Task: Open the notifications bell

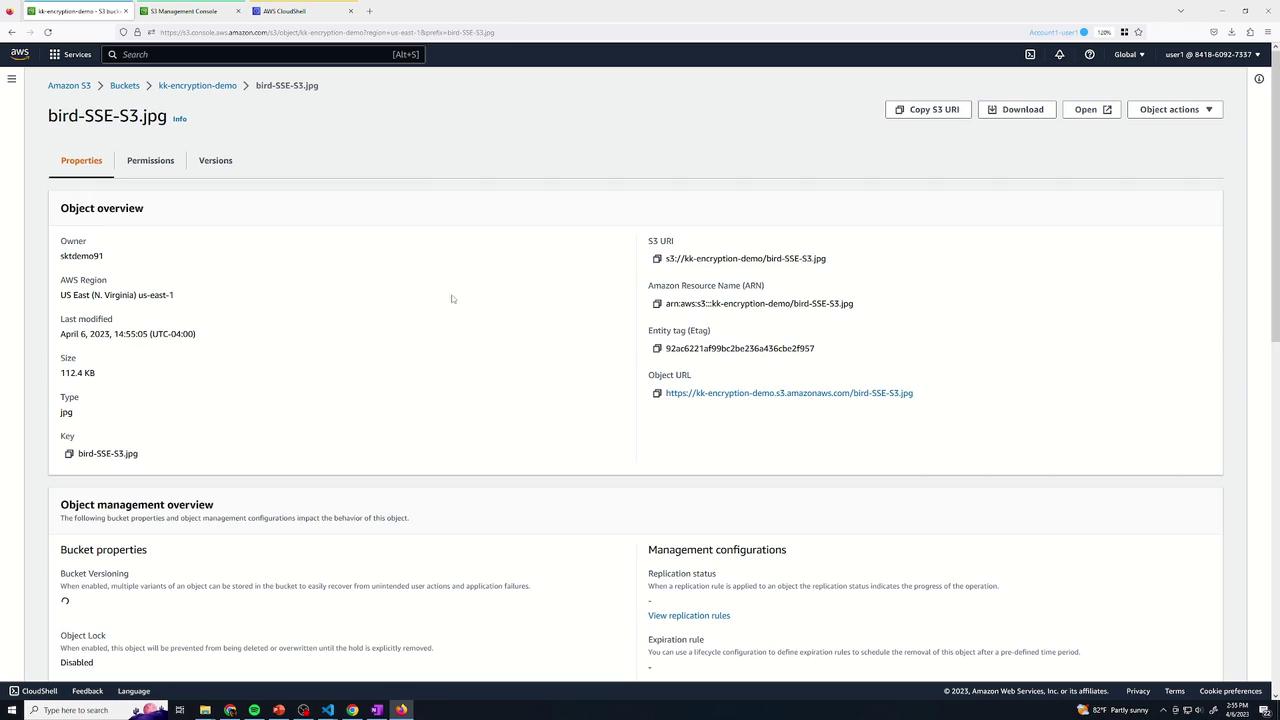Action: (1060, 54)
